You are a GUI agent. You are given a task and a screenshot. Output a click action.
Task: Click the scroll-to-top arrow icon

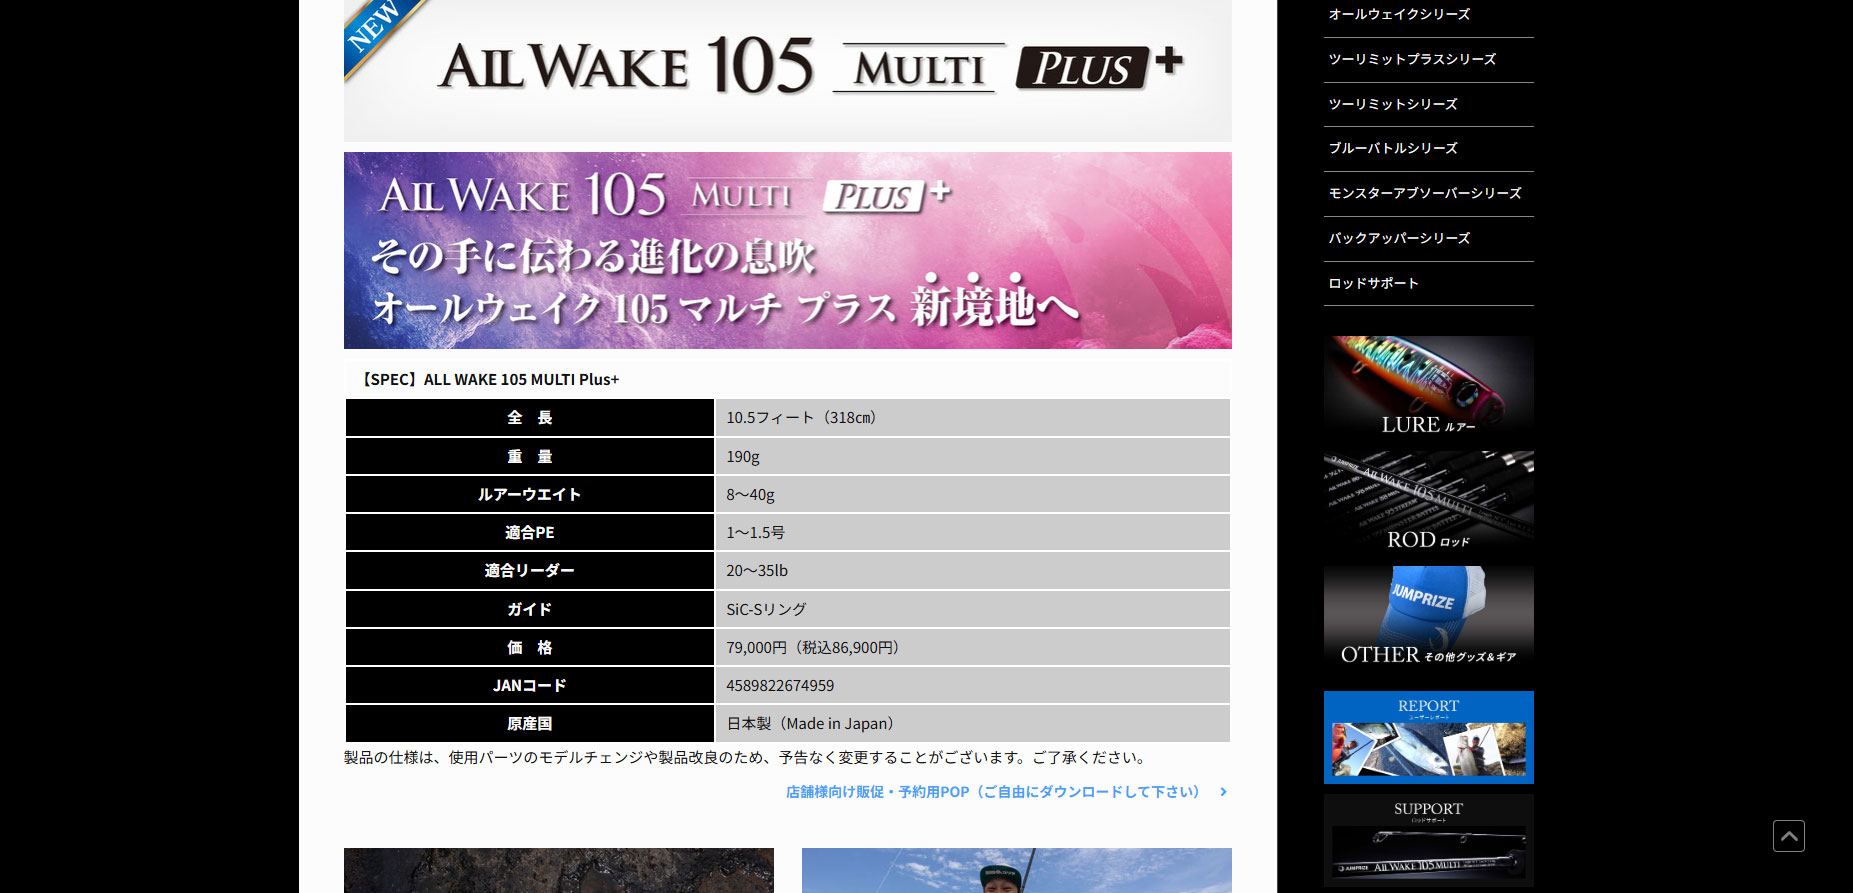pos(1788,836)
